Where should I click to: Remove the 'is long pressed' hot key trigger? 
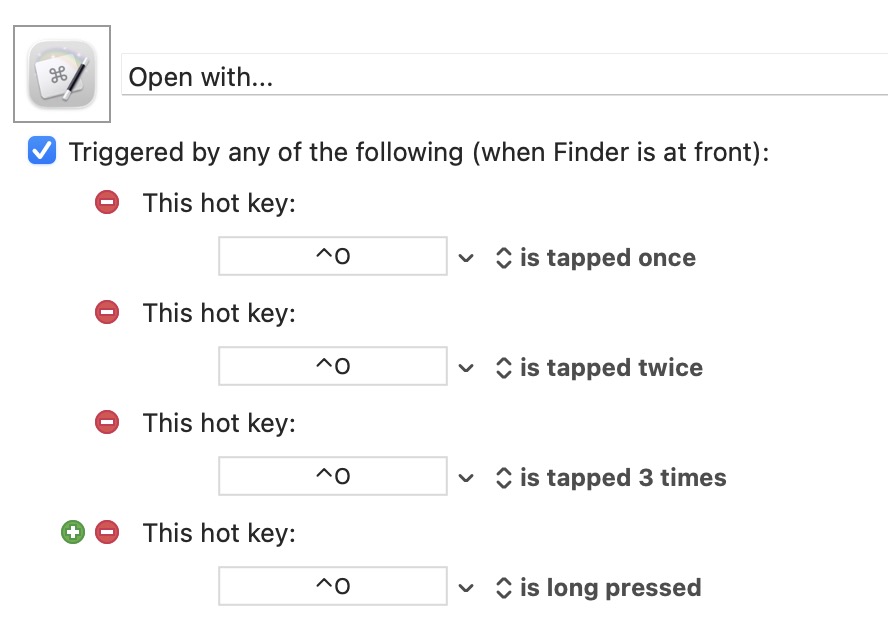pyautogui.click(x=107, y=533)
